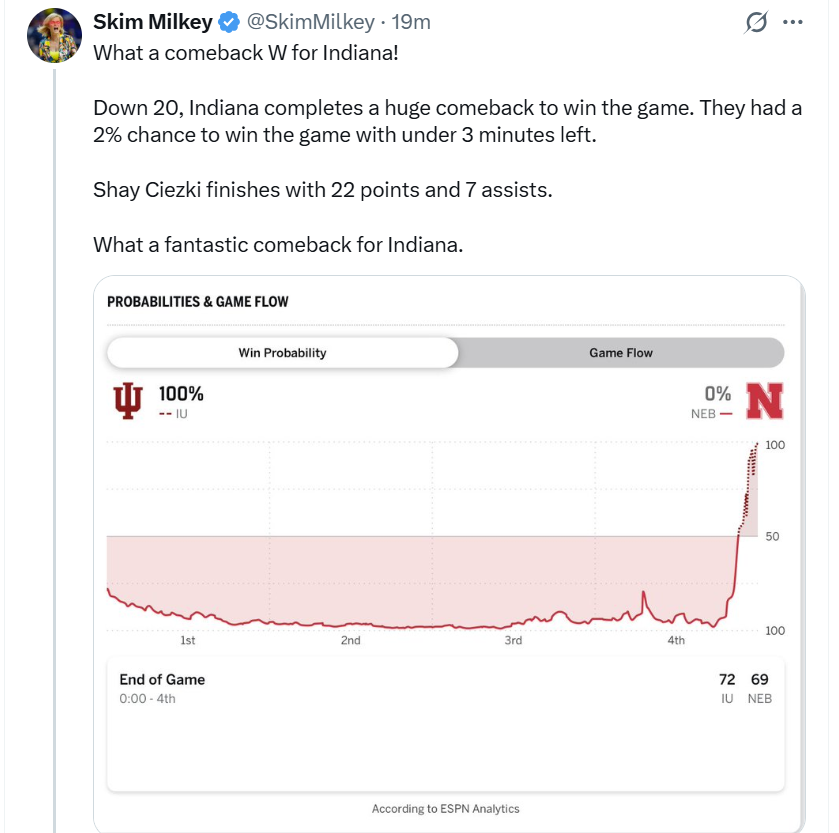This screenshot has width=839, height=833.
Task: Click the 100% IU win probability label
Action: (x=181, y=394)
